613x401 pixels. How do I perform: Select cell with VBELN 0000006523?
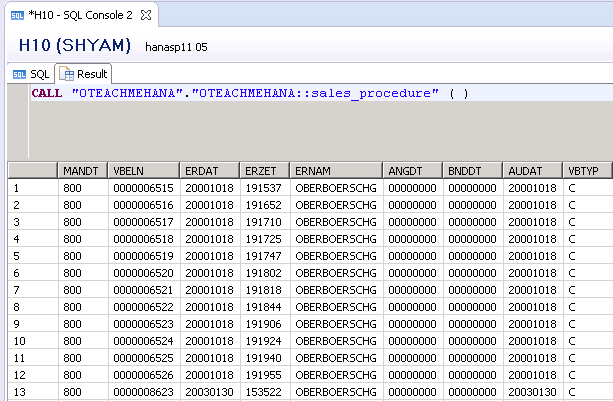(x=143, y=324)
